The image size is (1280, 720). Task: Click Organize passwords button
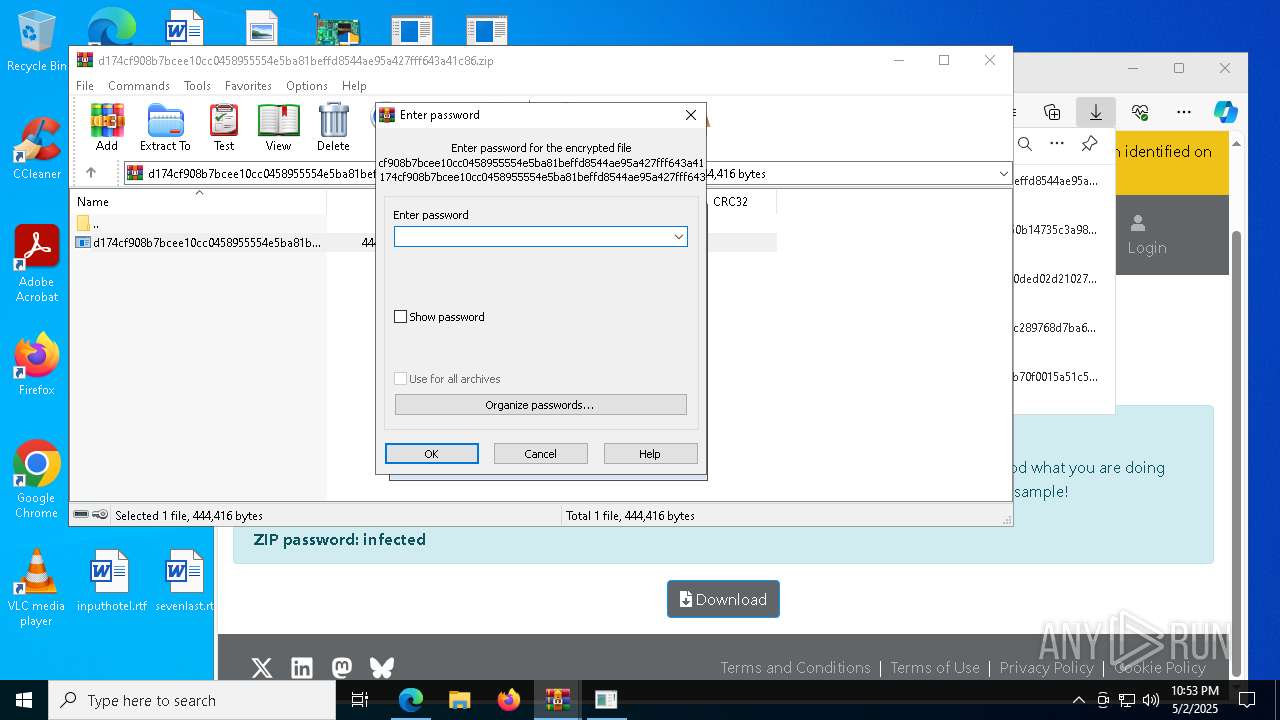tap(541, 405)
